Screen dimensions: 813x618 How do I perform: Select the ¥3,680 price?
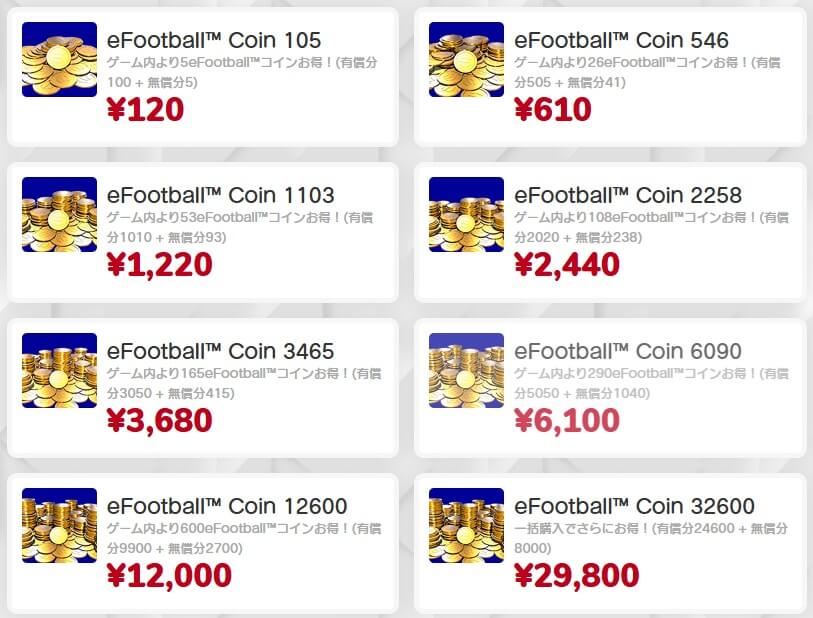coord(159,420)
